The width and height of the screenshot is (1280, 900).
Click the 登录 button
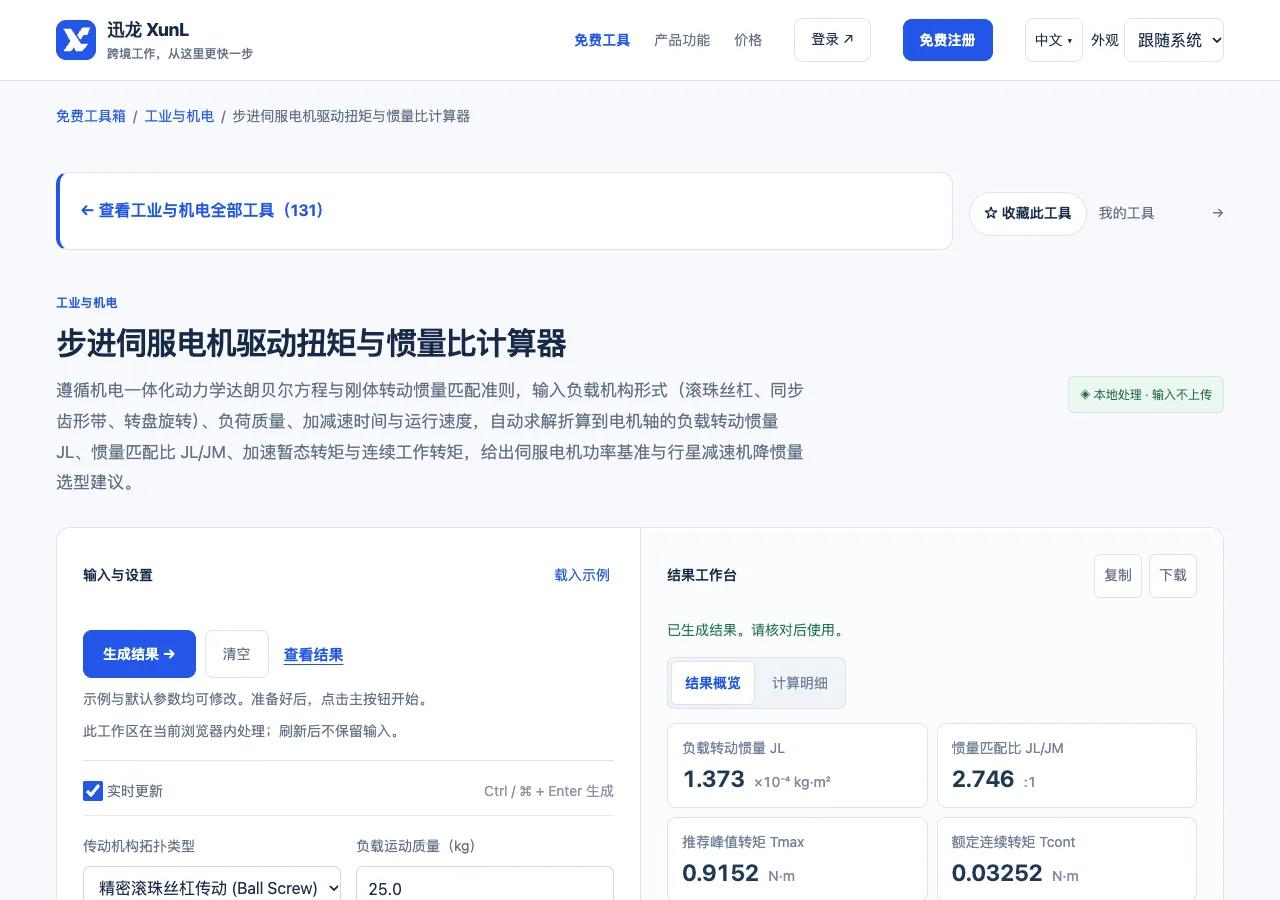(832, 40)
